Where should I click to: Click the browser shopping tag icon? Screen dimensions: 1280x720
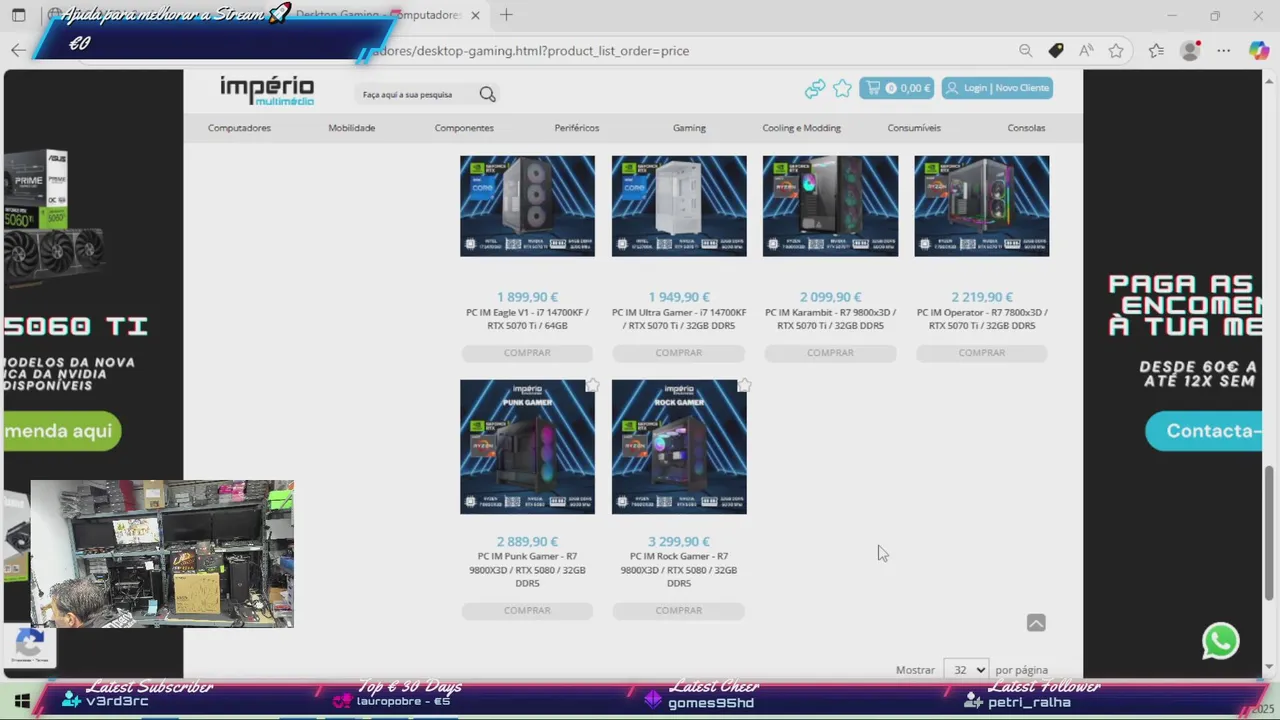click(x=1056, y=50)
